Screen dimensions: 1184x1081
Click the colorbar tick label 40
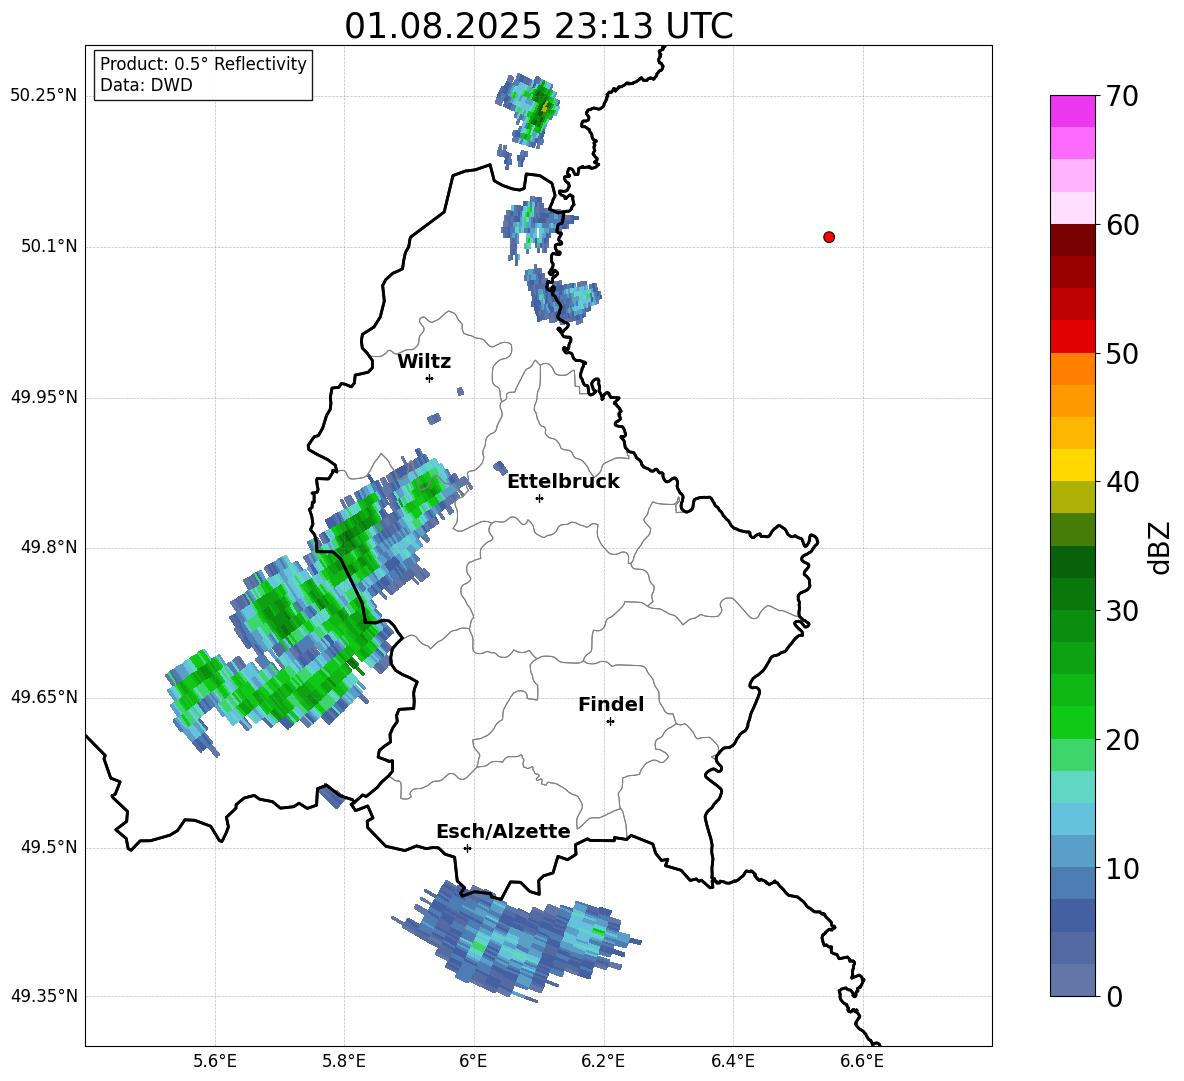pos(1122,482)
